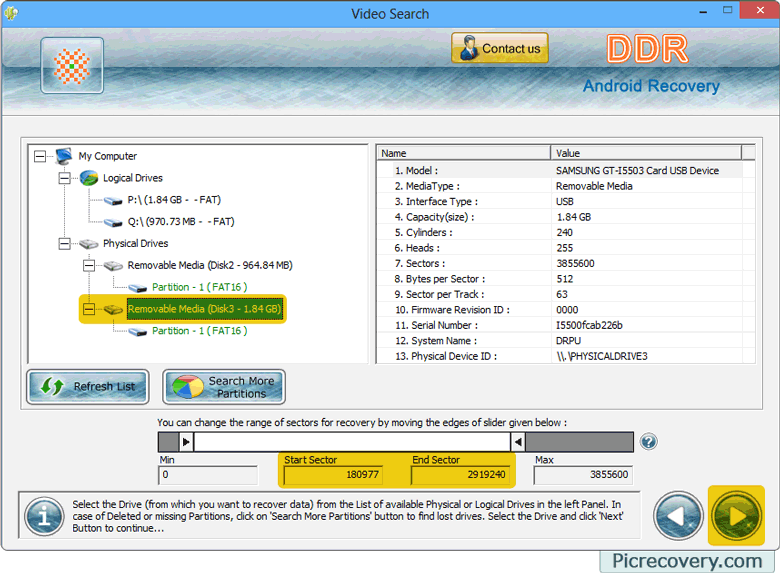
Task: Click the Physical Drives disk icon
Action: (89, 244)
